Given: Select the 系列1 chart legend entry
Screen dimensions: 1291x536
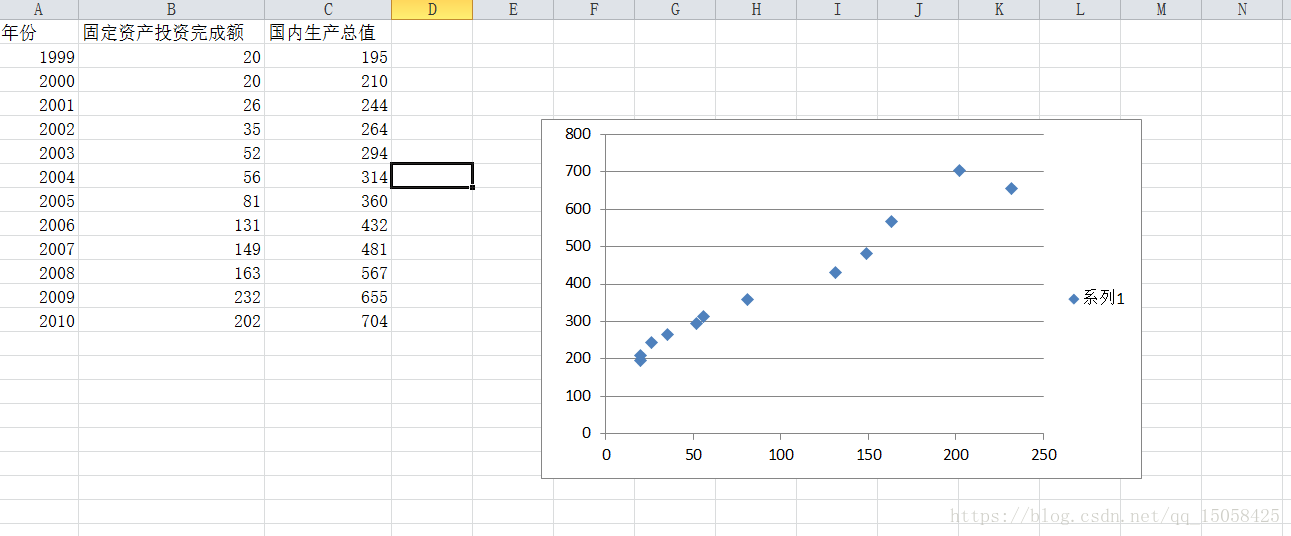Looking at the screenshot, I should coord(1097,298).
